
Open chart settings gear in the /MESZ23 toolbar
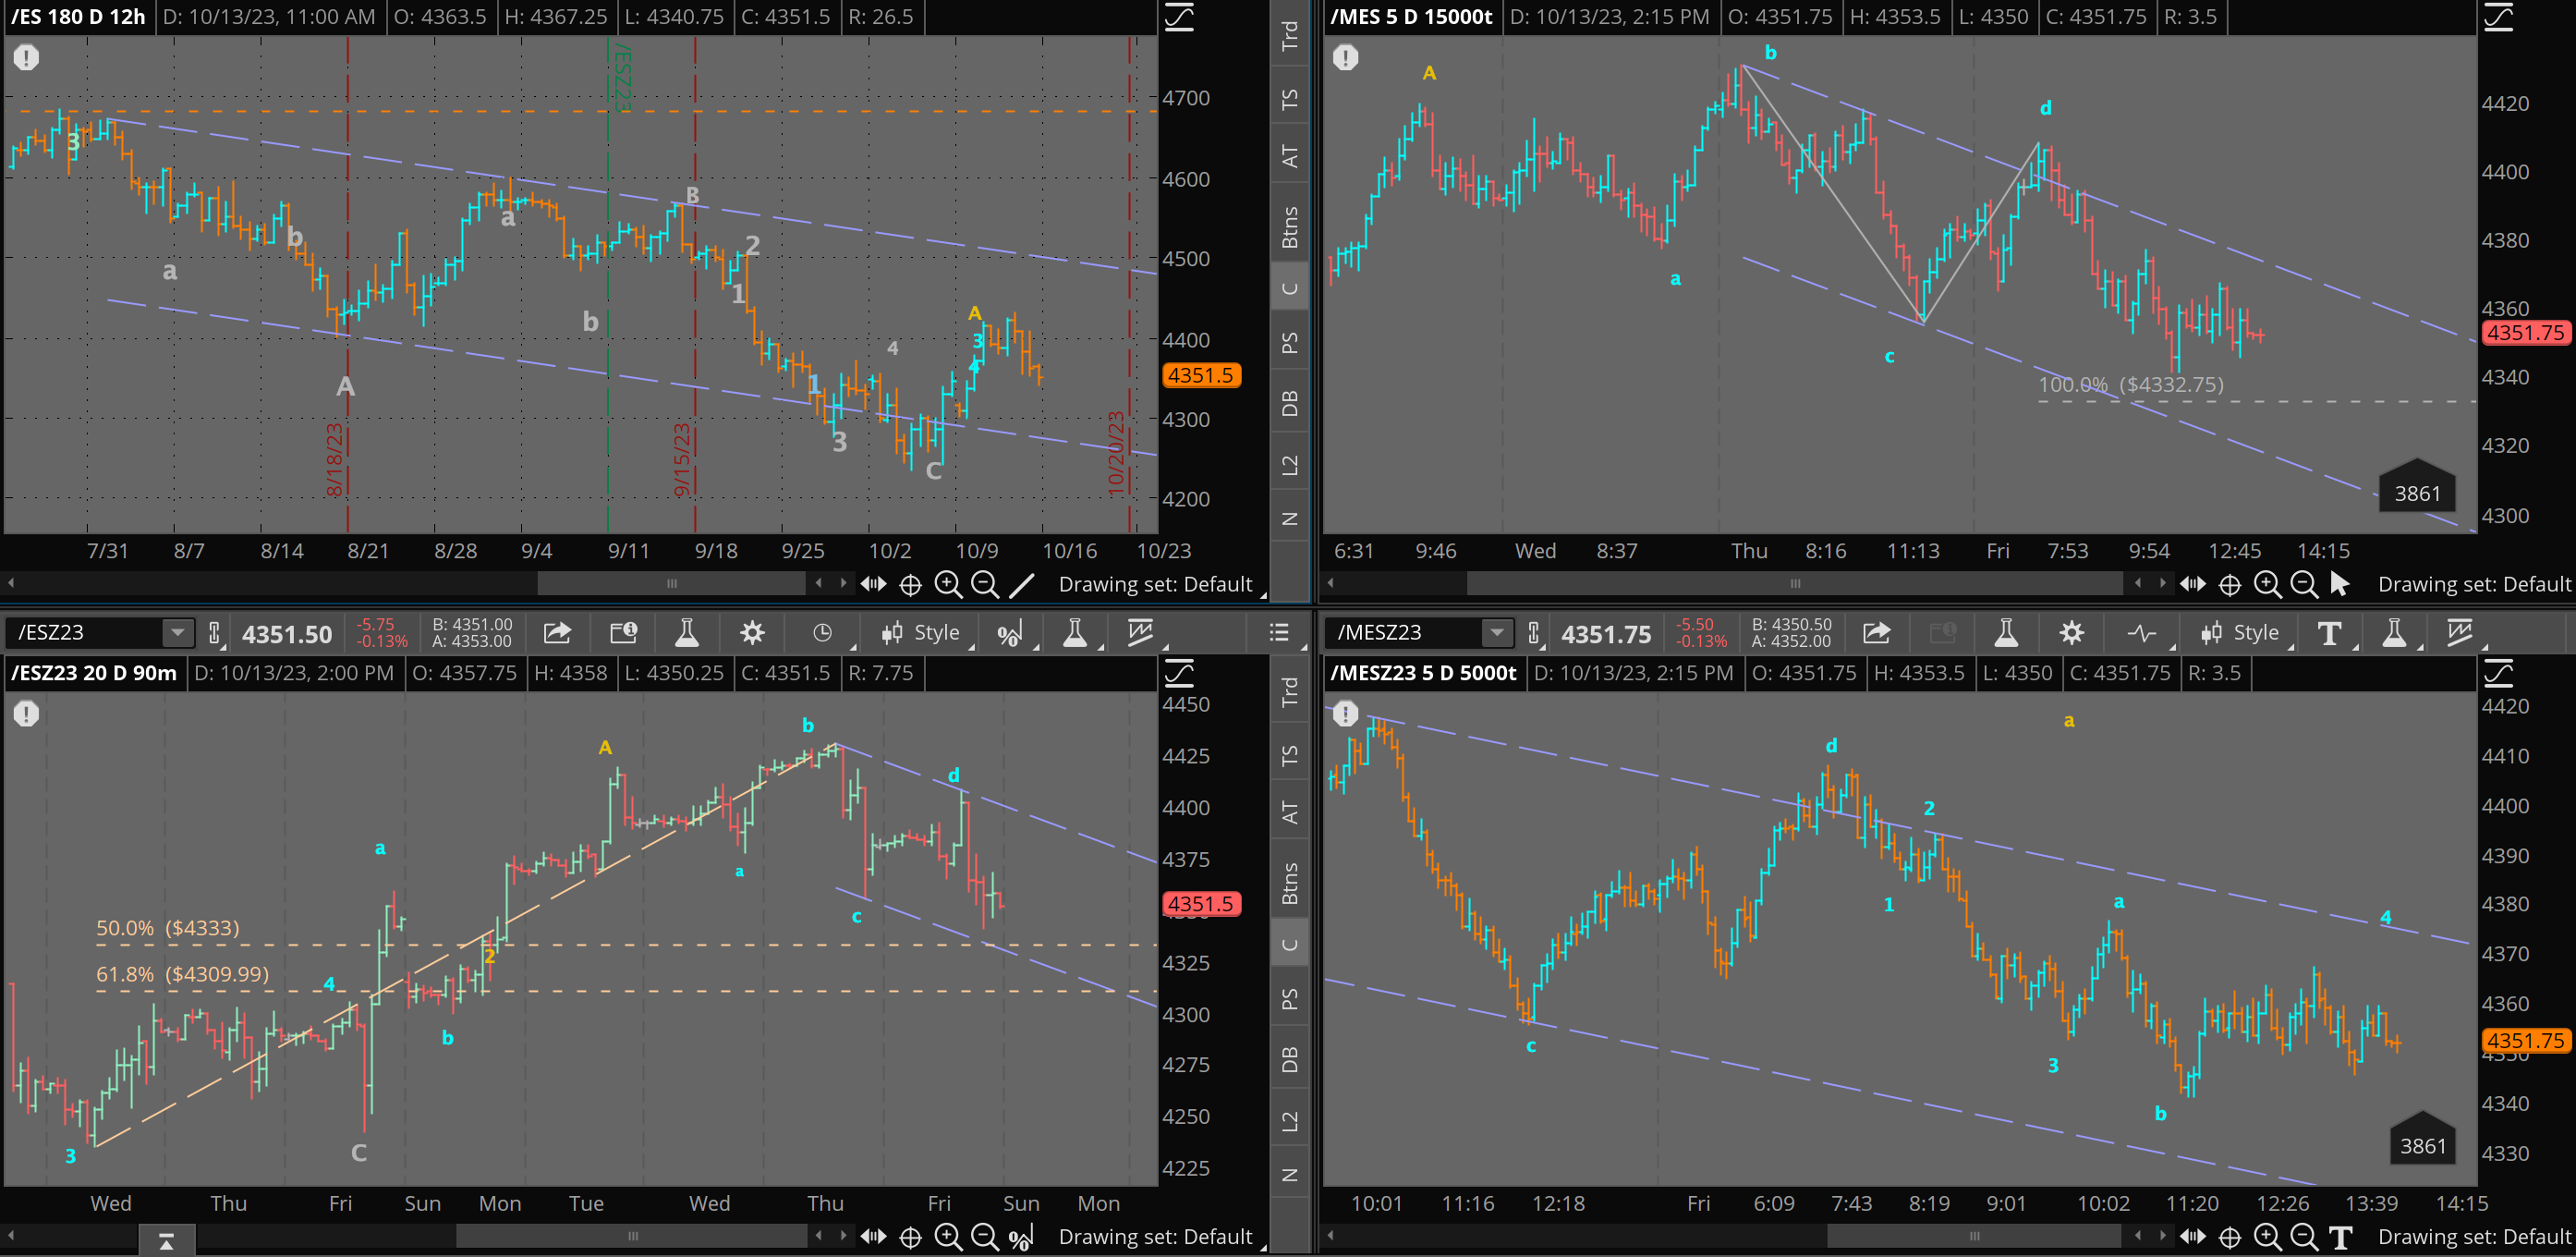[2072, 633]
